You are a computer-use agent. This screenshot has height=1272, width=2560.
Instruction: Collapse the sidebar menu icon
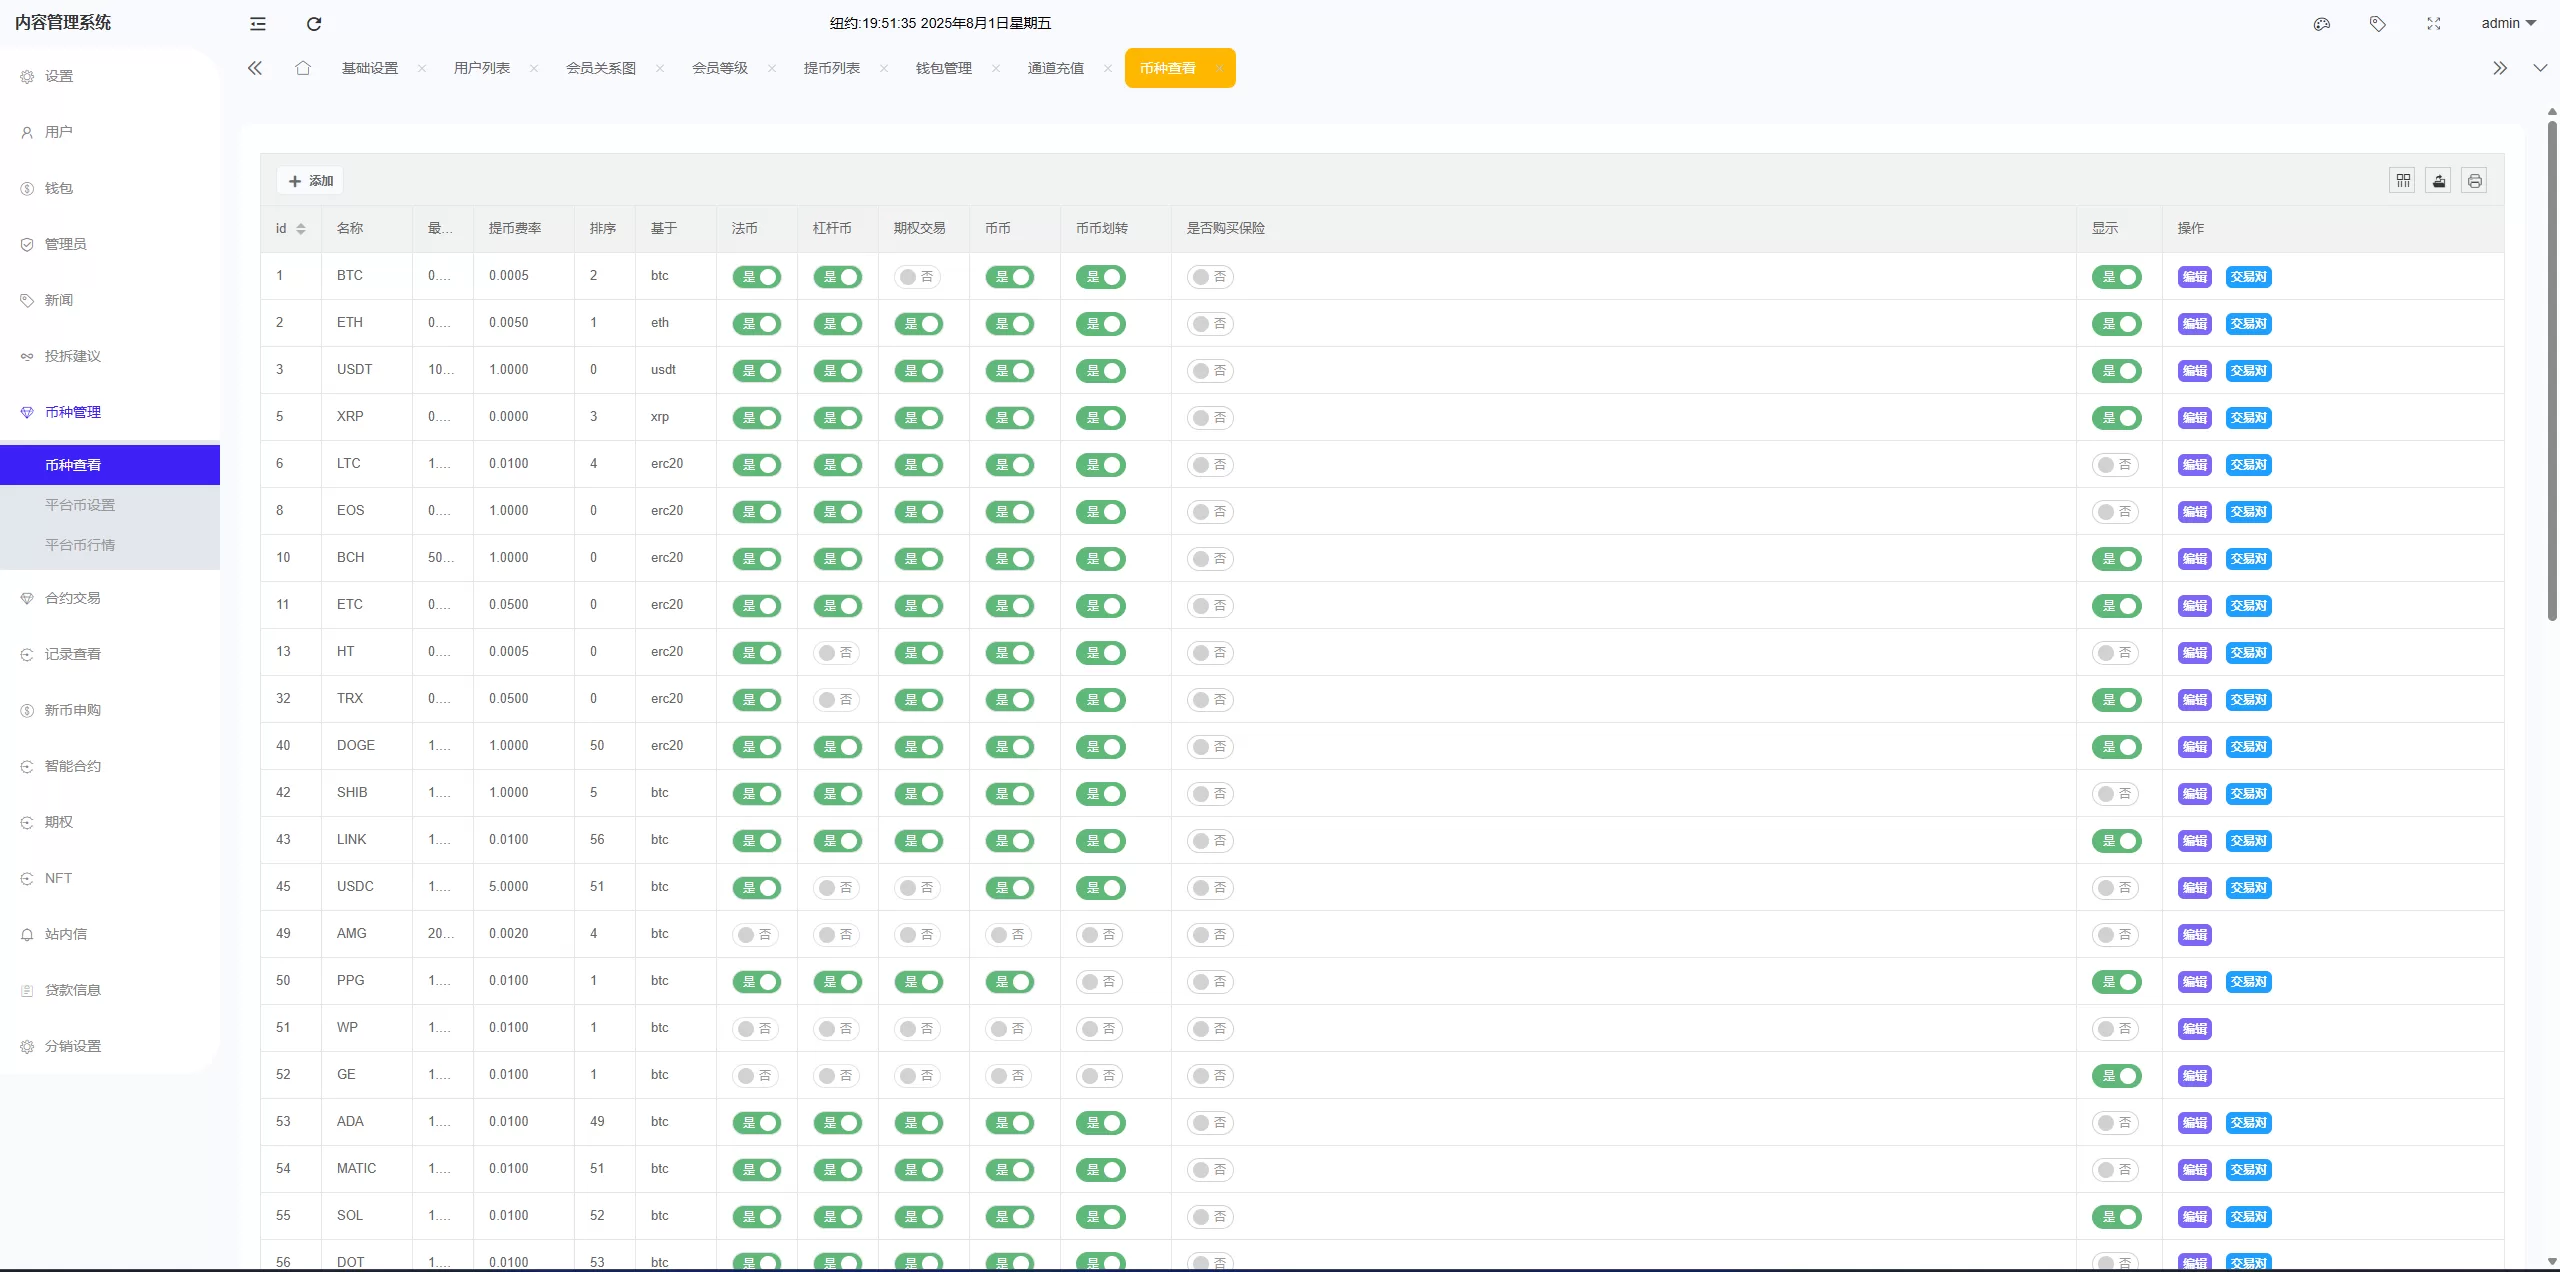click(x=258, y=24)
